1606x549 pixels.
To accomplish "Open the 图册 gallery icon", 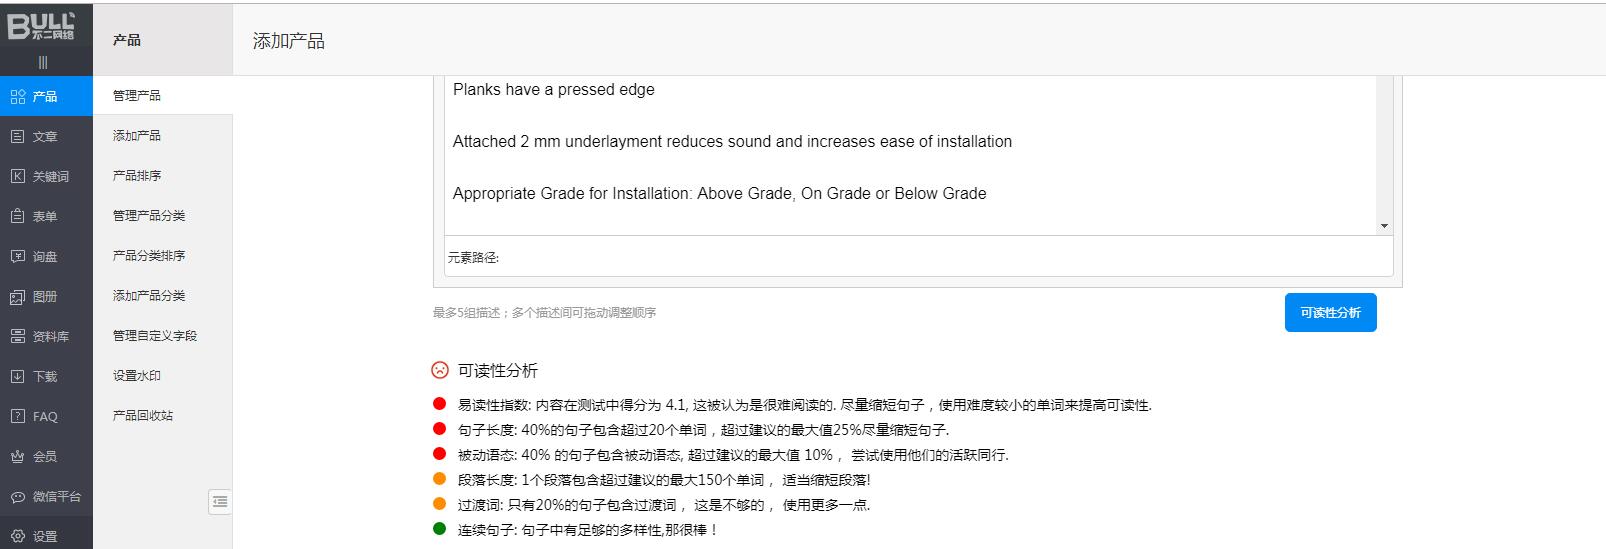I will [x=18, y=297].
